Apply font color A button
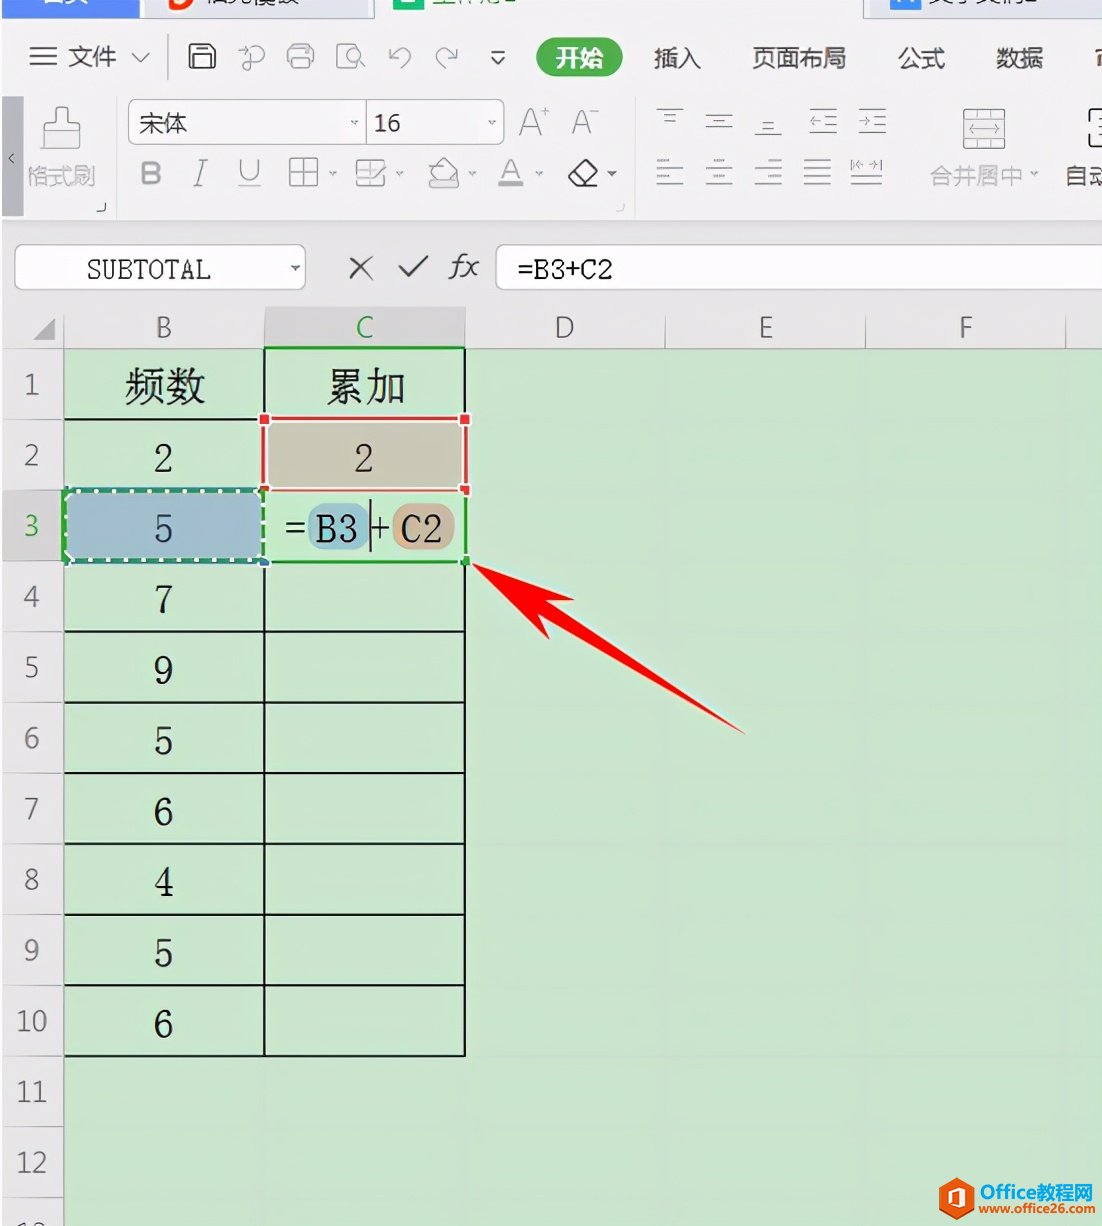Image resolution: width=1102 pixels, height=1226 pixels. (511, 173)
